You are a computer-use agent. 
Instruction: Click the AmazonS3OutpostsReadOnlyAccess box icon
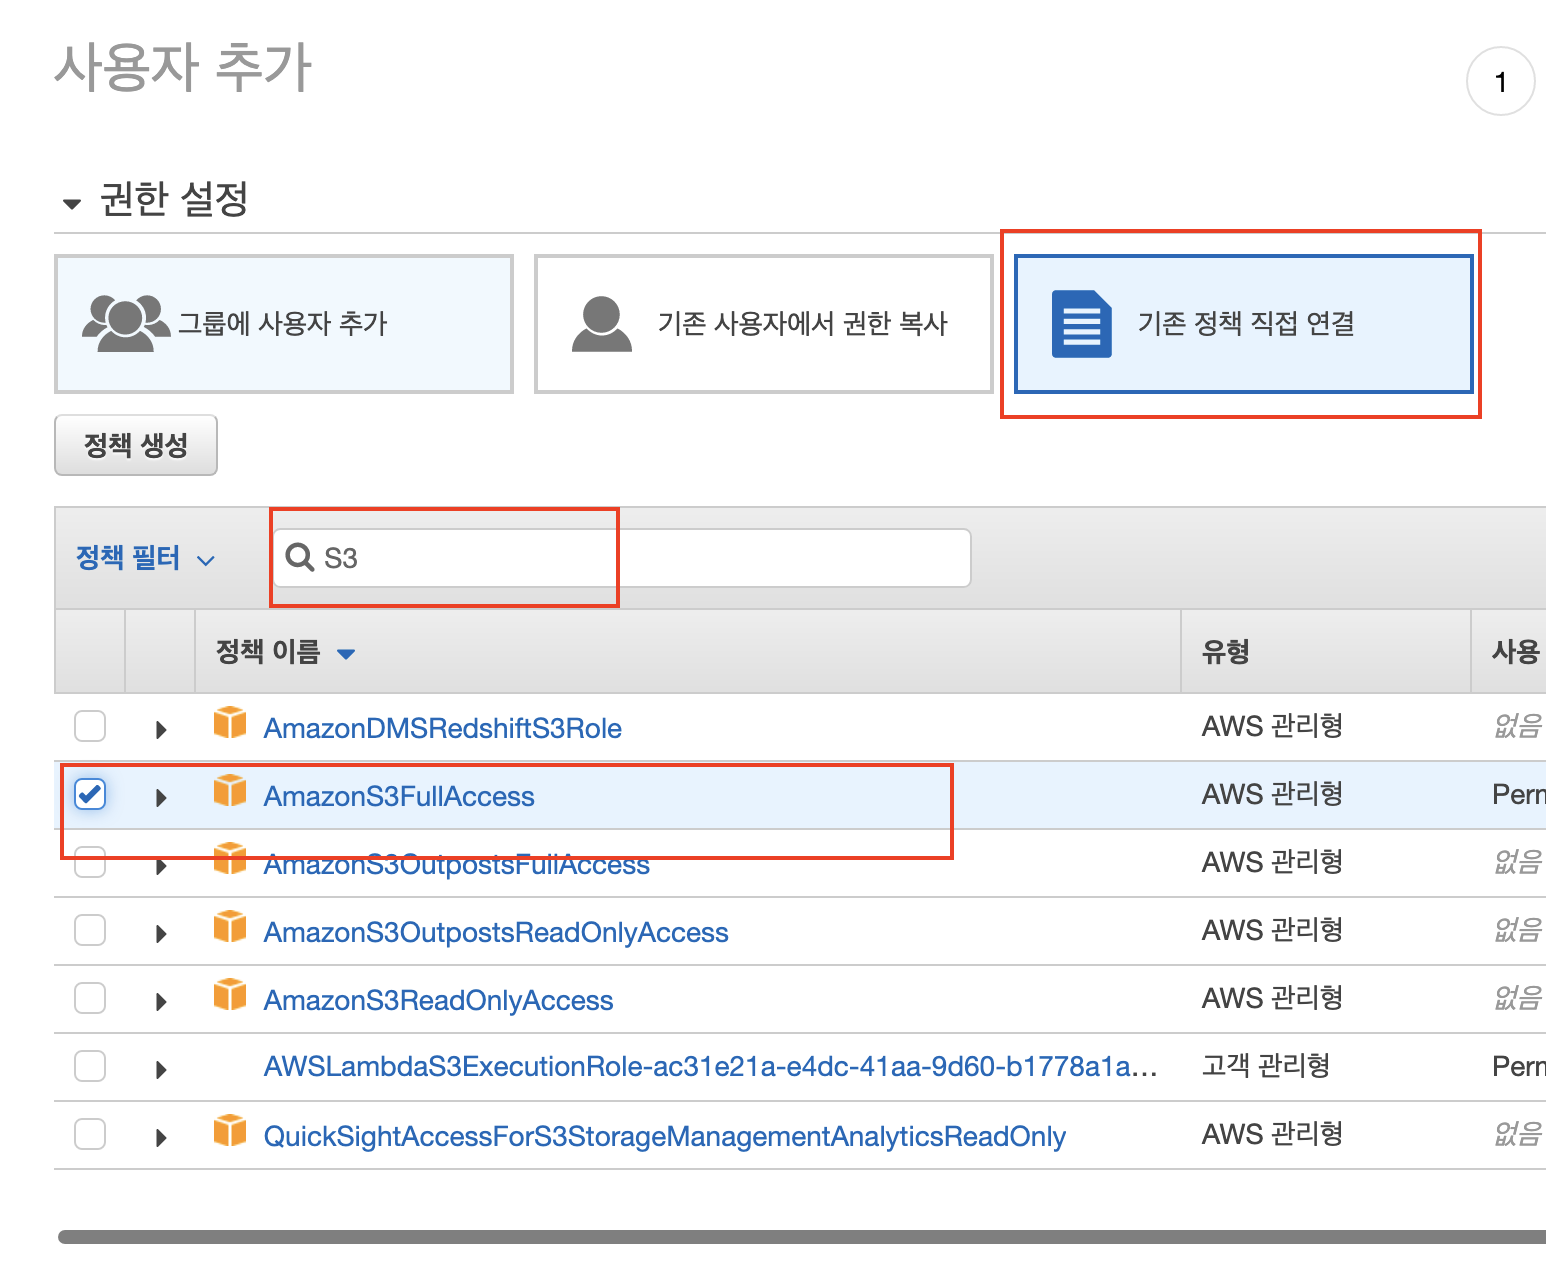point(230,926)
